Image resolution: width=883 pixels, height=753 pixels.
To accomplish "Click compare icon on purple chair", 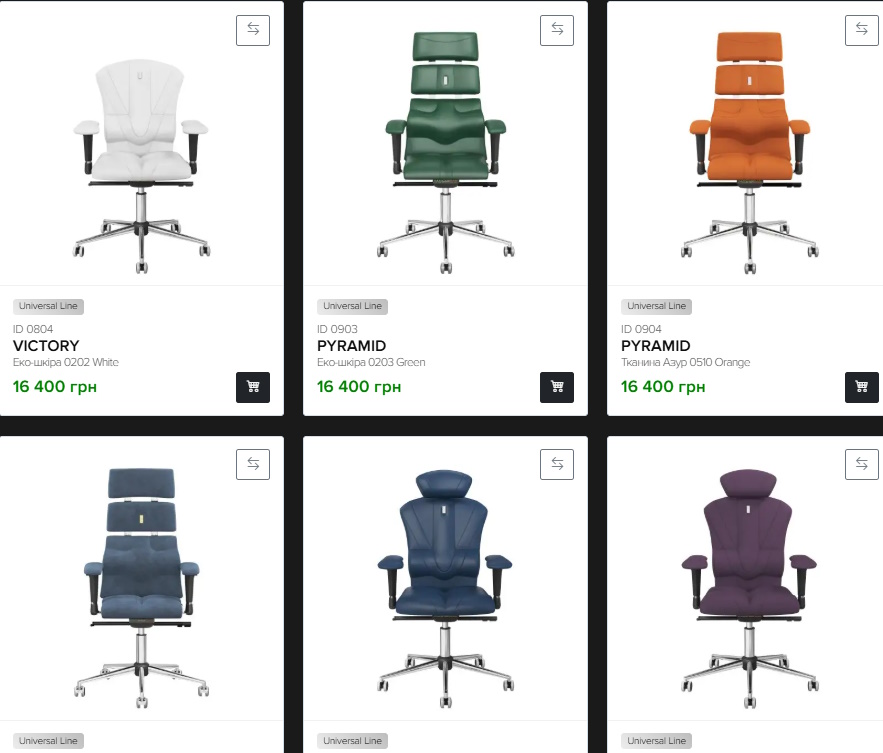I will point(862,464).
